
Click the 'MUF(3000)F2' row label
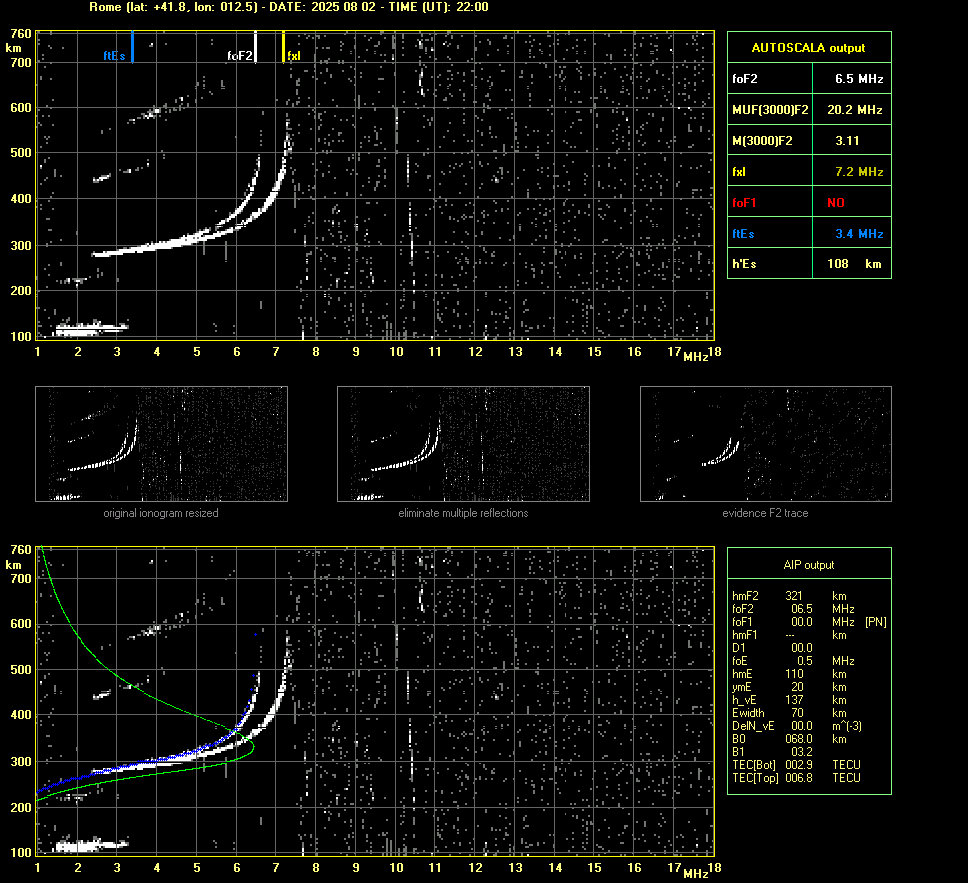770,109
